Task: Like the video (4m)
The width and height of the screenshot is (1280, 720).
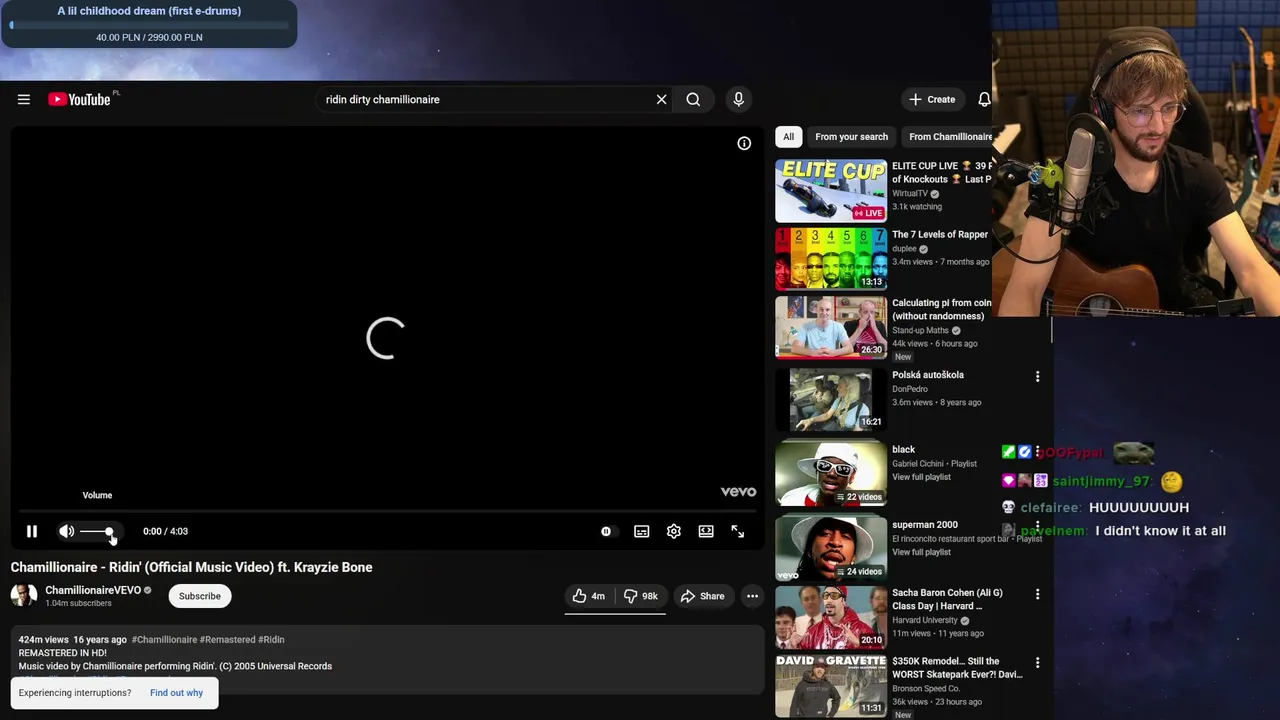Action: (589, 596)
